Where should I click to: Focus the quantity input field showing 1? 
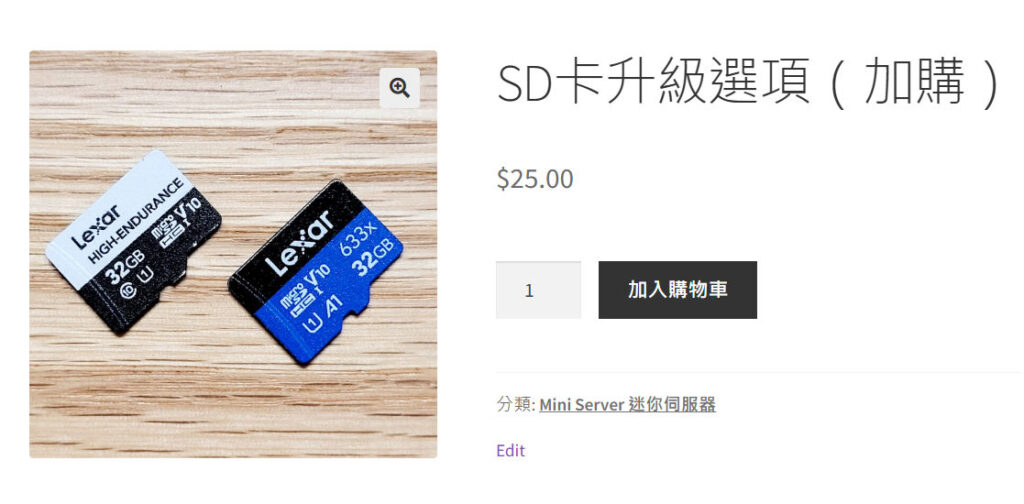pos(538,290)
